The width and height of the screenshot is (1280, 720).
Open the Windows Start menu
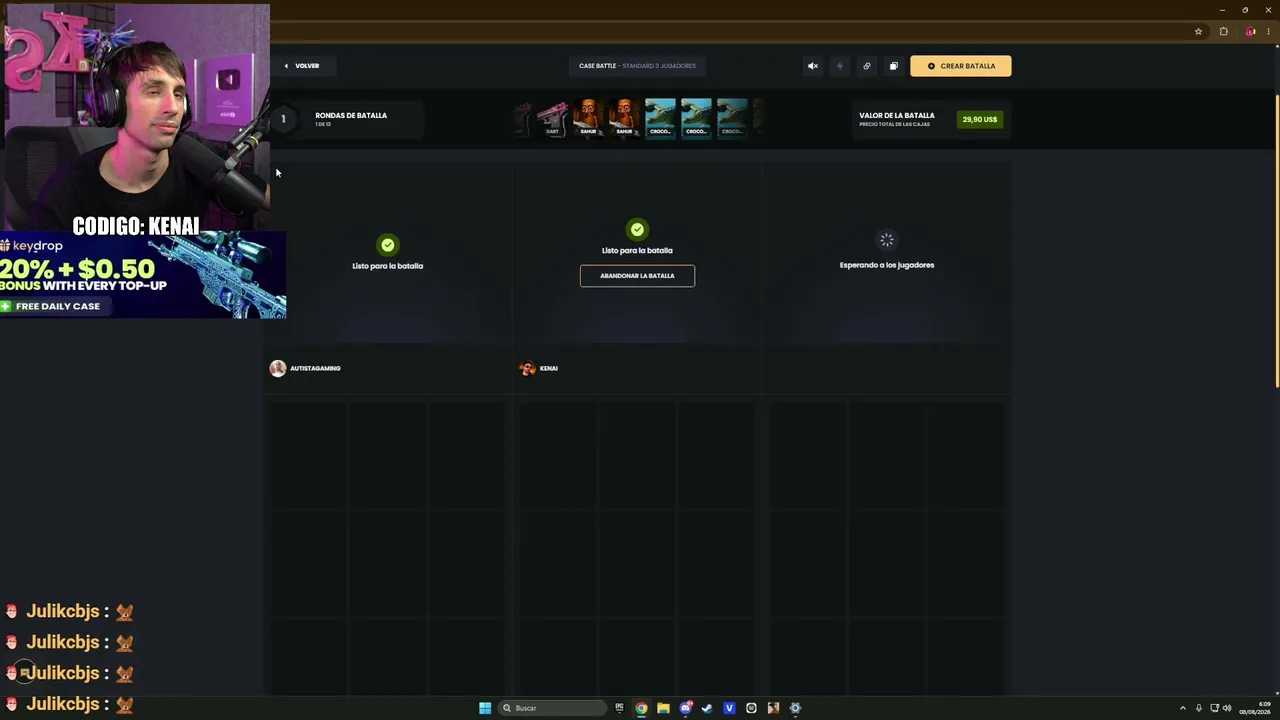[x=485, y=708]
